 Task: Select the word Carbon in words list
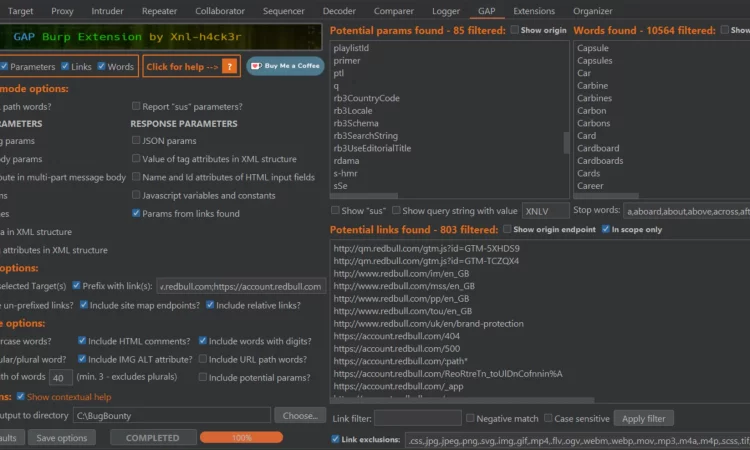point(591,110)
